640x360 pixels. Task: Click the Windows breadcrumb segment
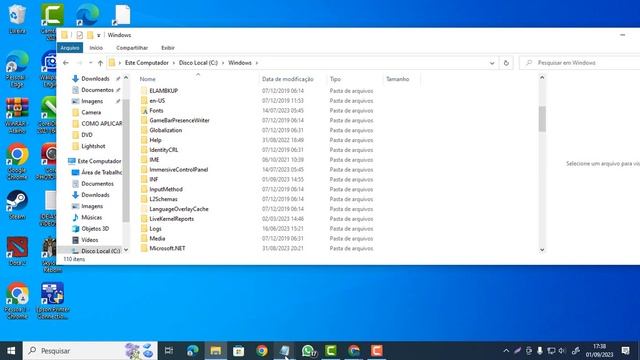240,63
